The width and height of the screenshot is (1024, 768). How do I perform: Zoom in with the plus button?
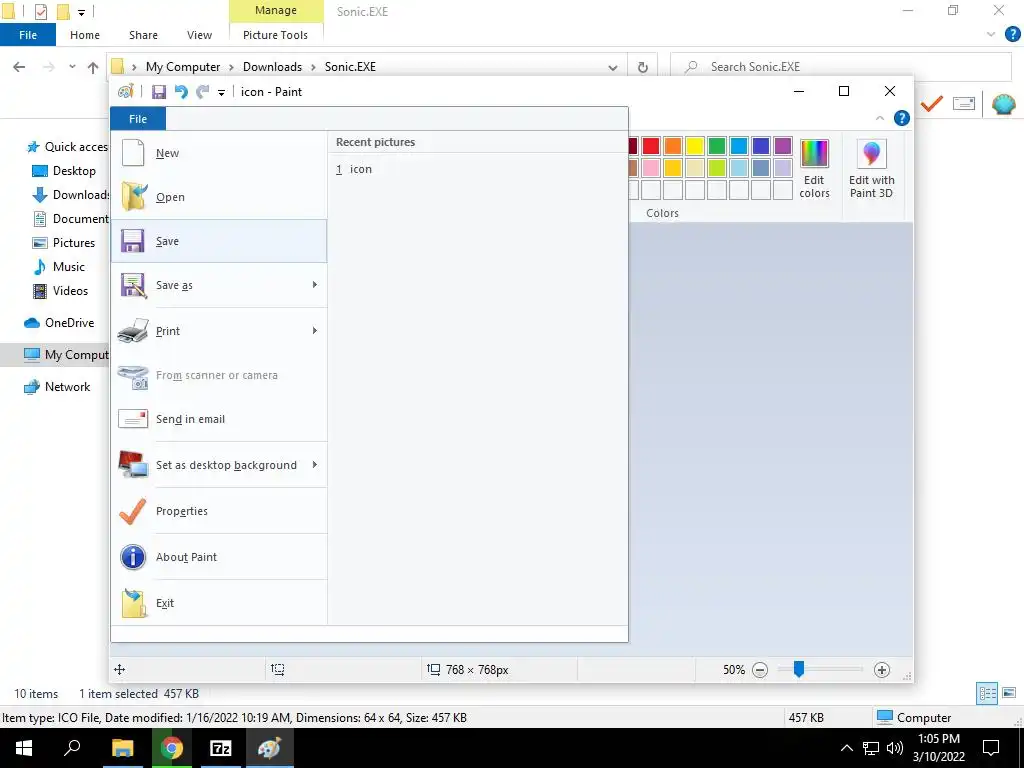(882, 670)
